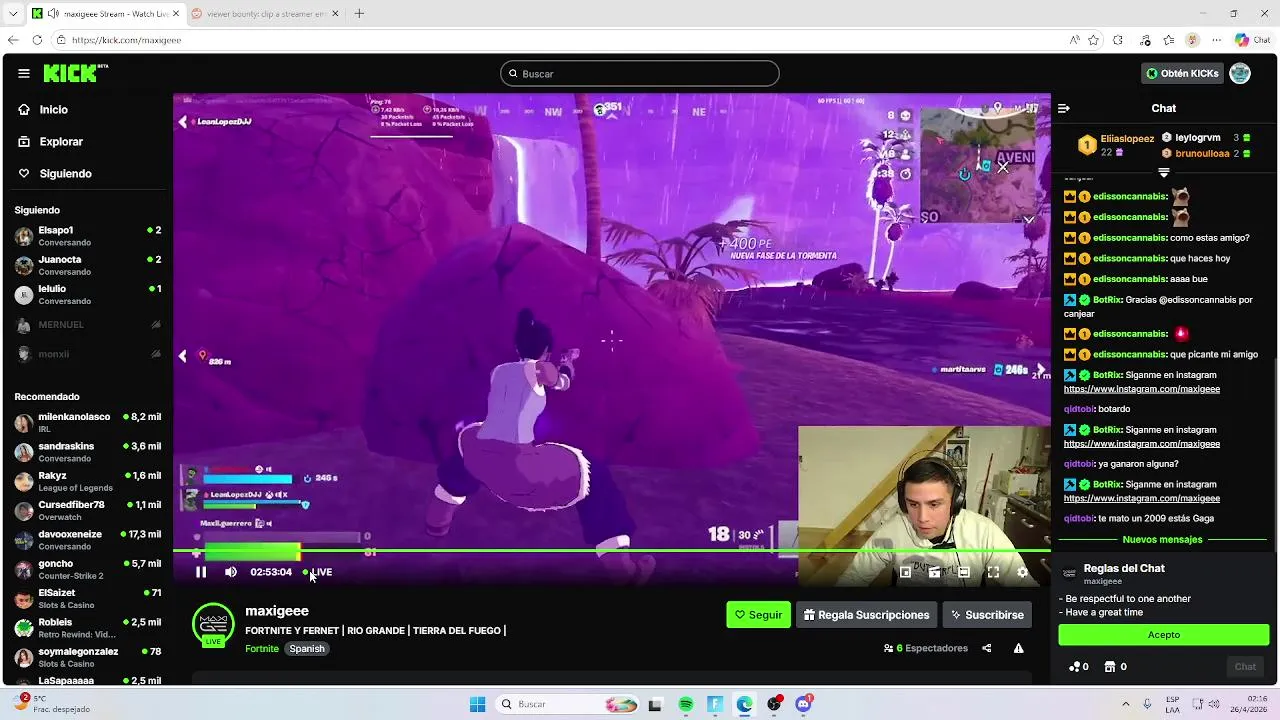
Task: Open the first BotRix Instagram link
Action: click(x=1142, y=389)
